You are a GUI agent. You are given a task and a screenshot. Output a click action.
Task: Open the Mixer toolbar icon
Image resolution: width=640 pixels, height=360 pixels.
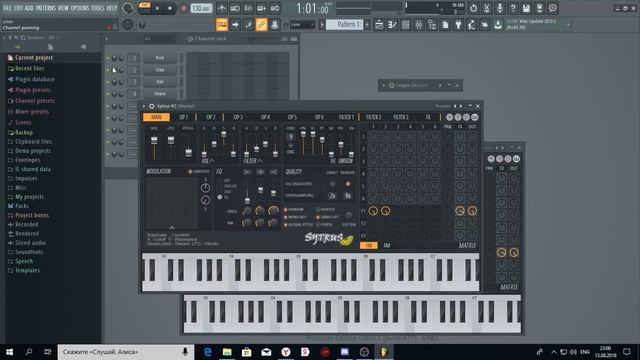pos(418,25)
